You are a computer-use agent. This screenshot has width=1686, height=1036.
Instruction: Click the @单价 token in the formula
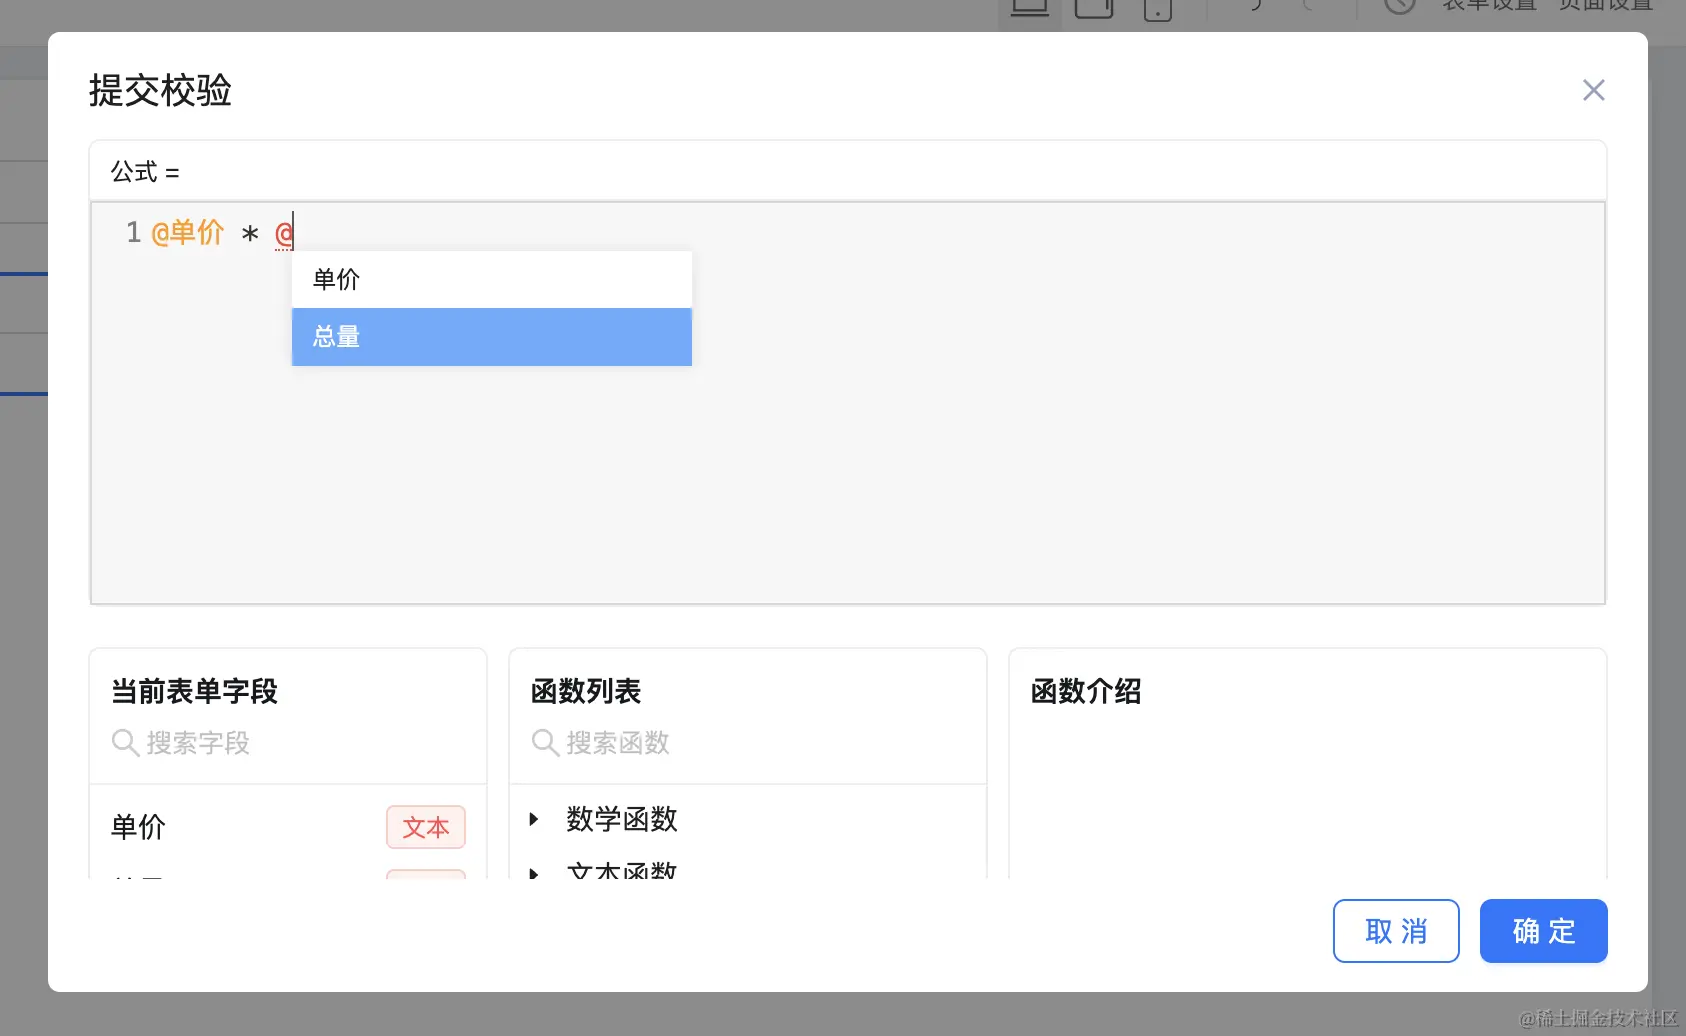[x=187, y=233]
